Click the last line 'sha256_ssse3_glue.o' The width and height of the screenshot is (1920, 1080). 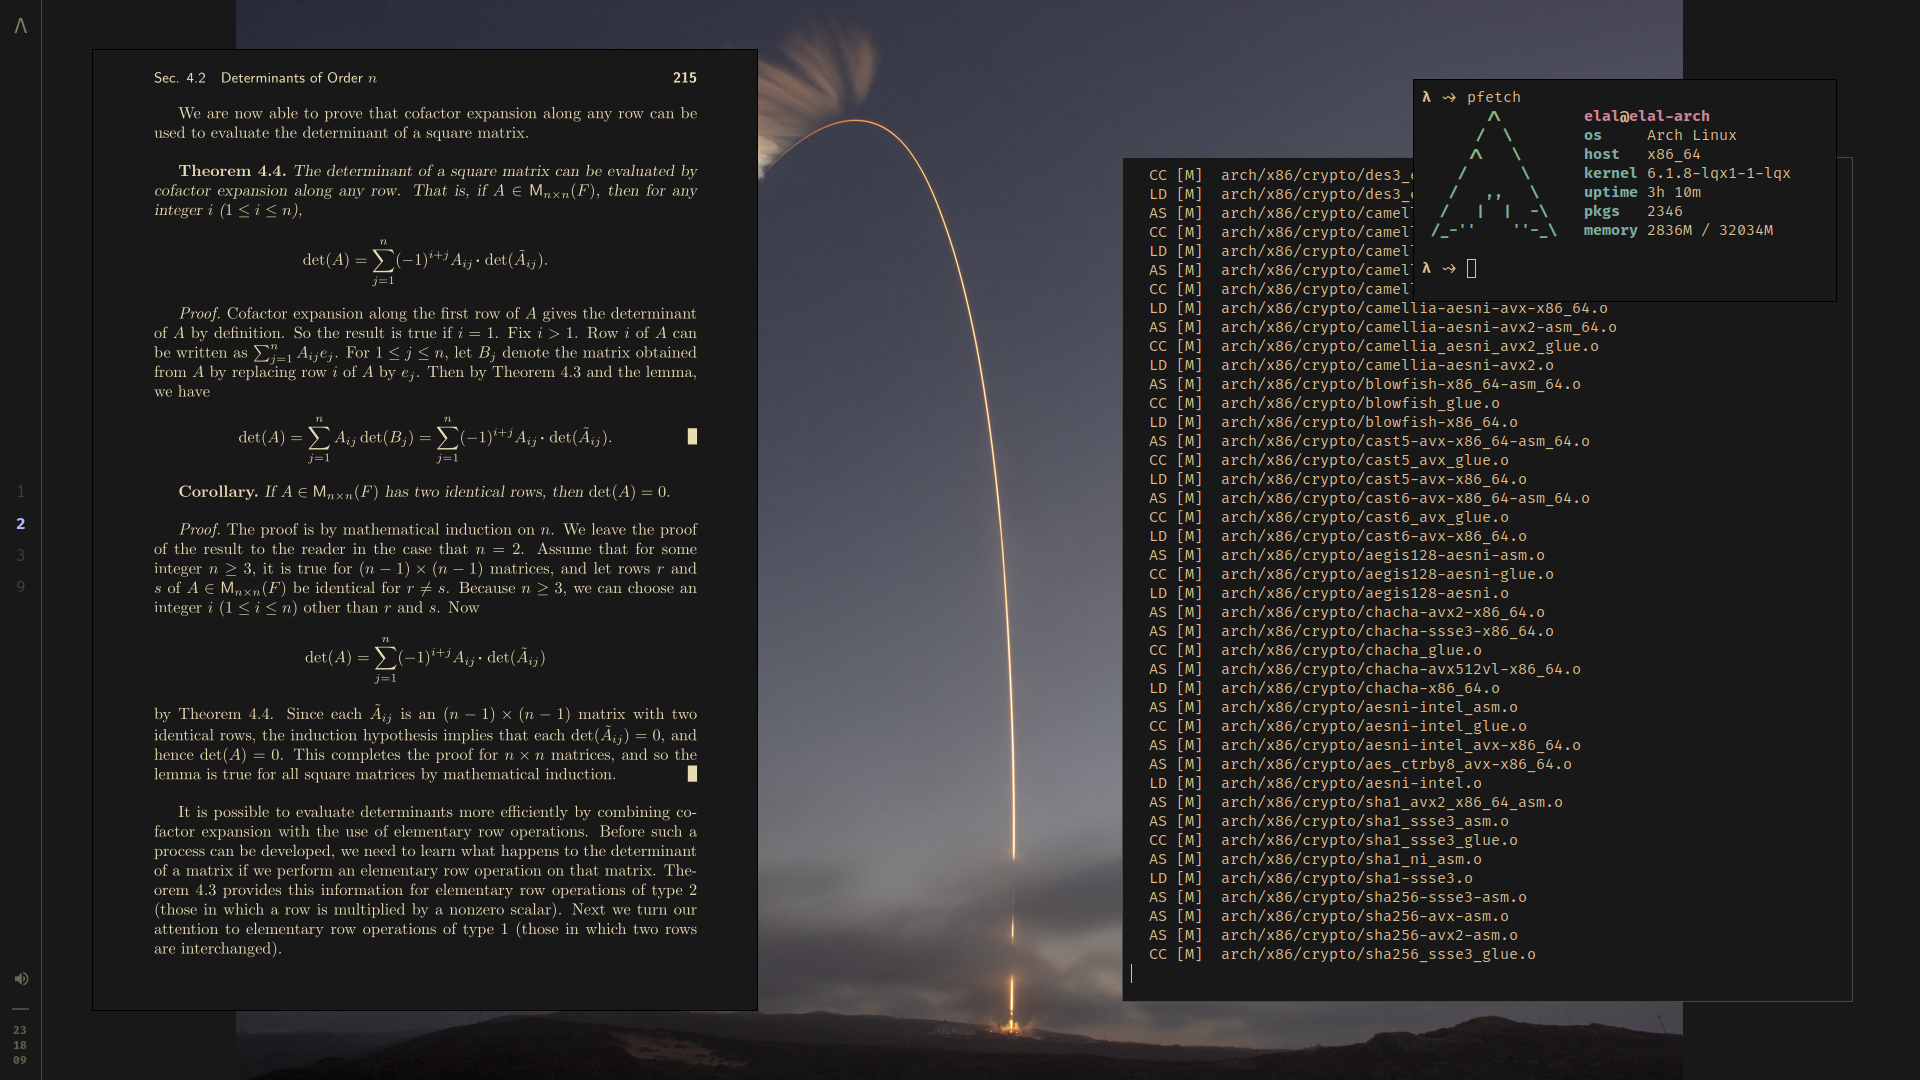pos(1342,954)
